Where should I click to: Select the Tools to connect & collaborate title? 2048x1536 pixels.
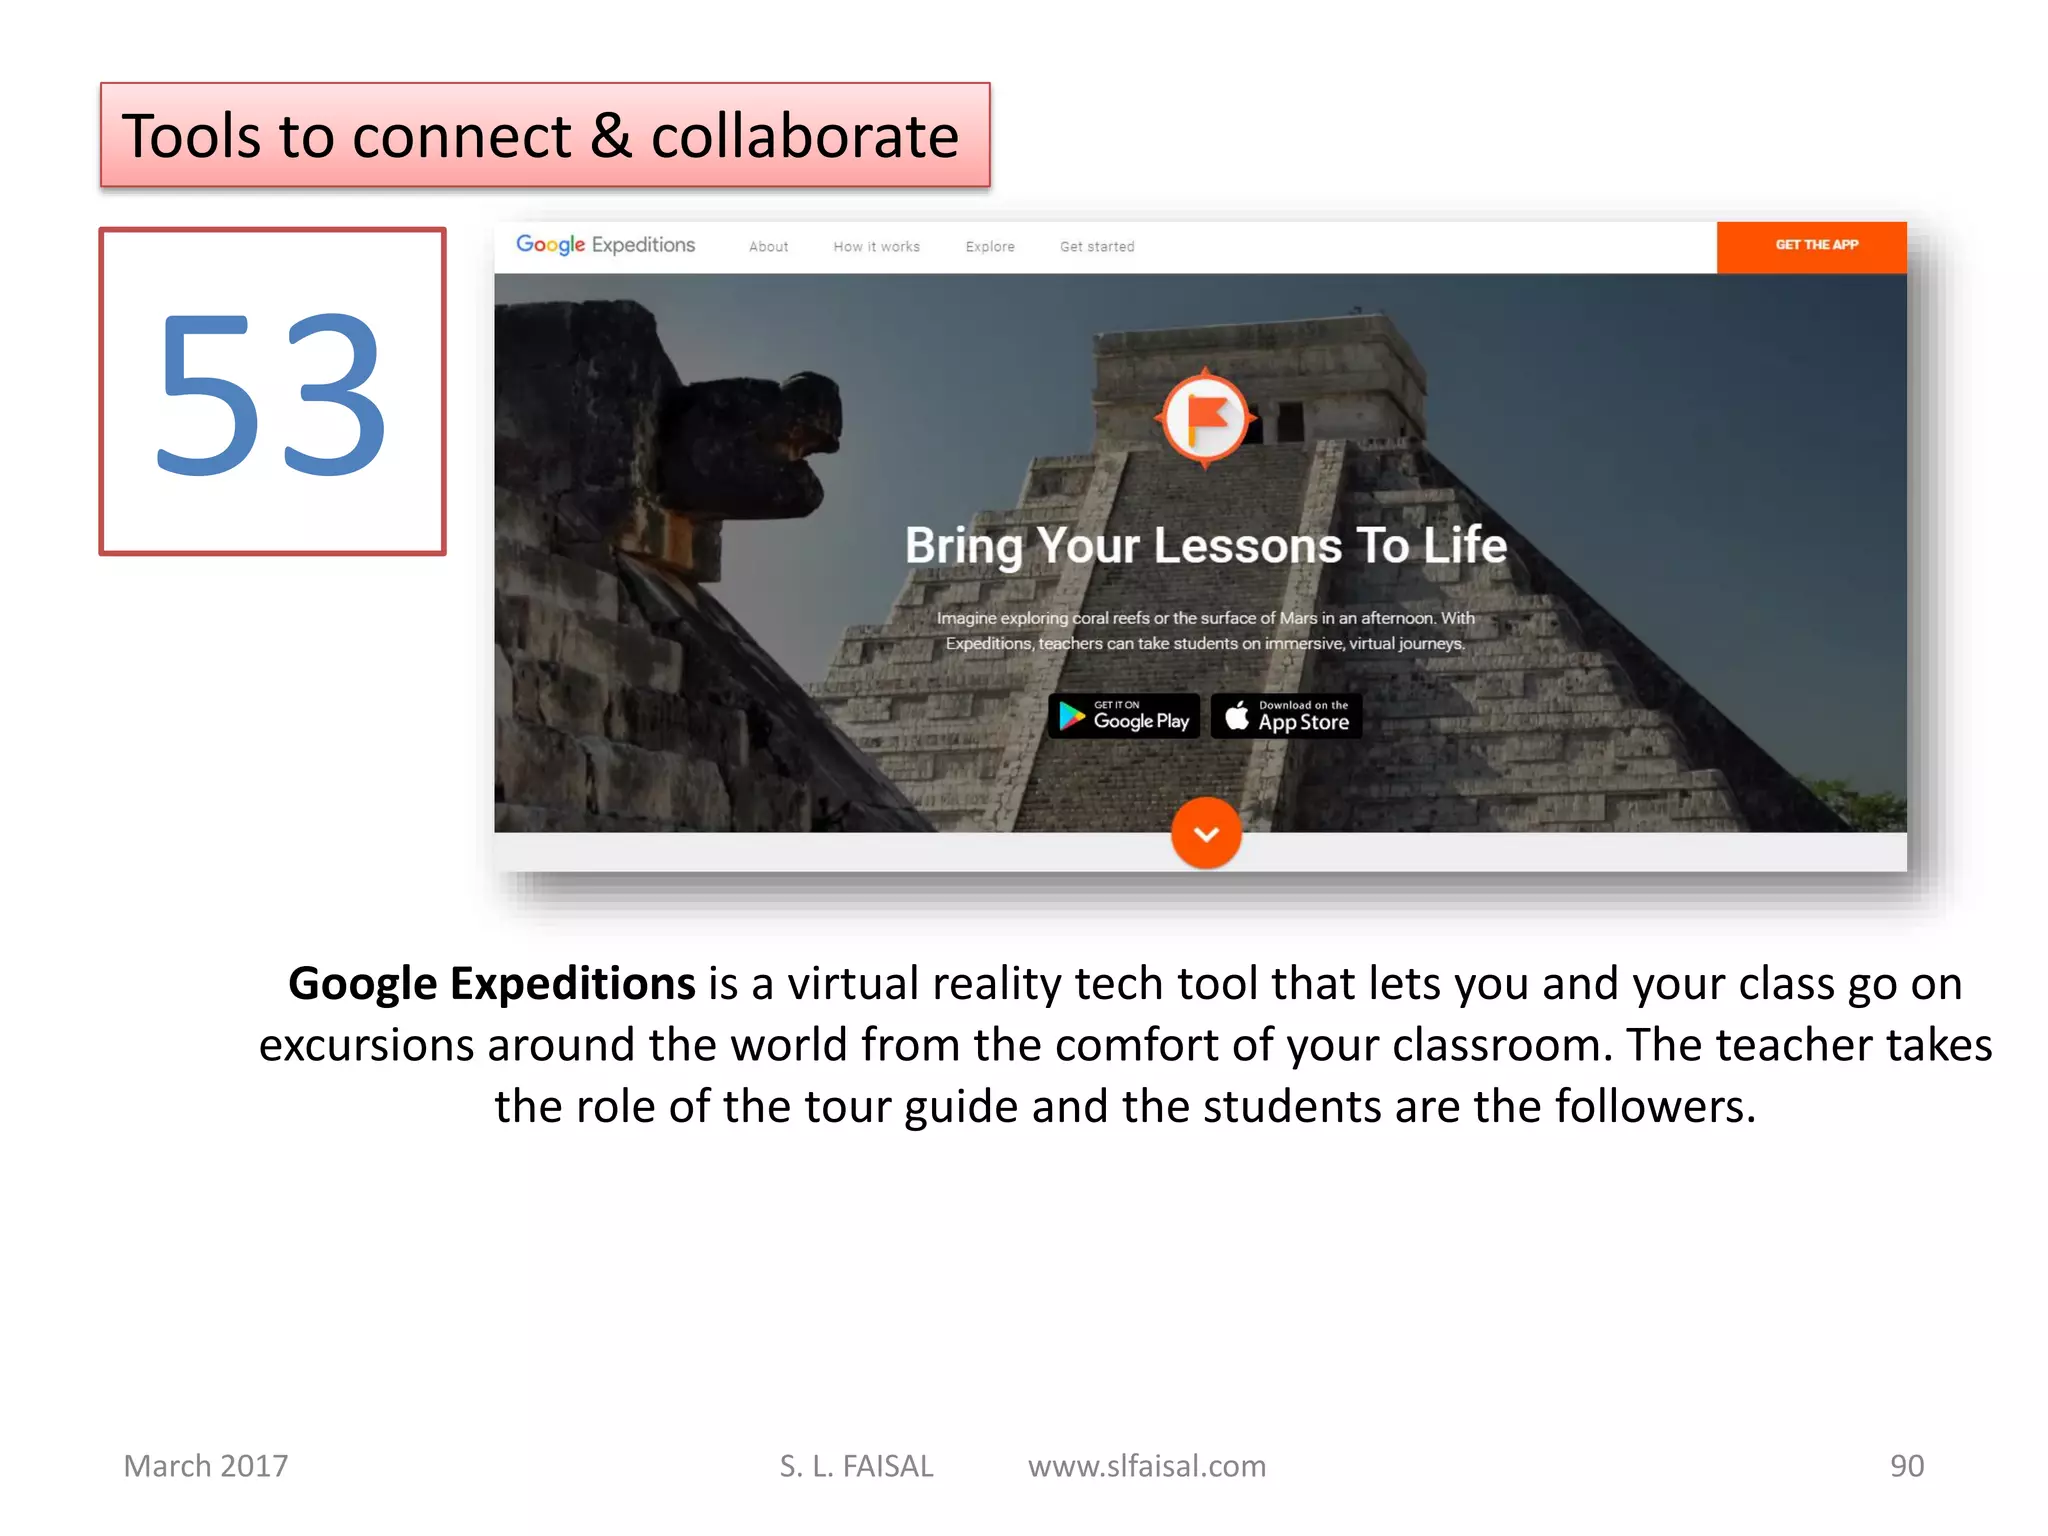(545, 135)
